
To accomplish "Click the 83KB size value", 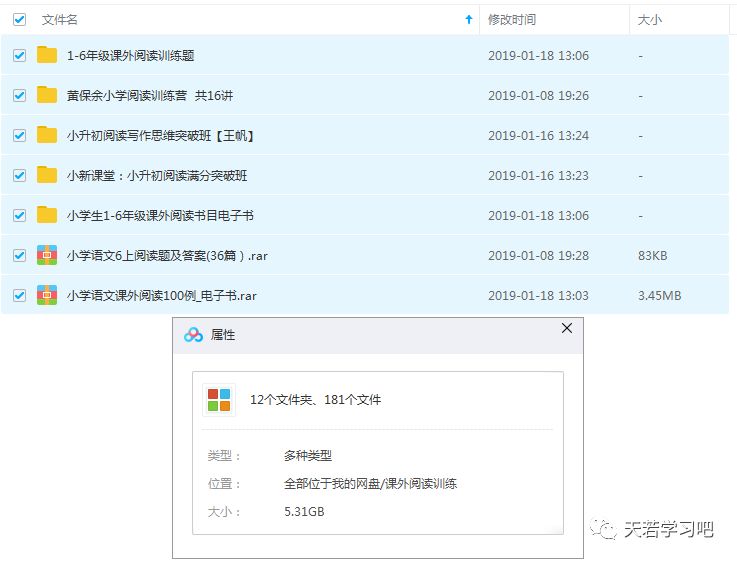I will point(652,256).
